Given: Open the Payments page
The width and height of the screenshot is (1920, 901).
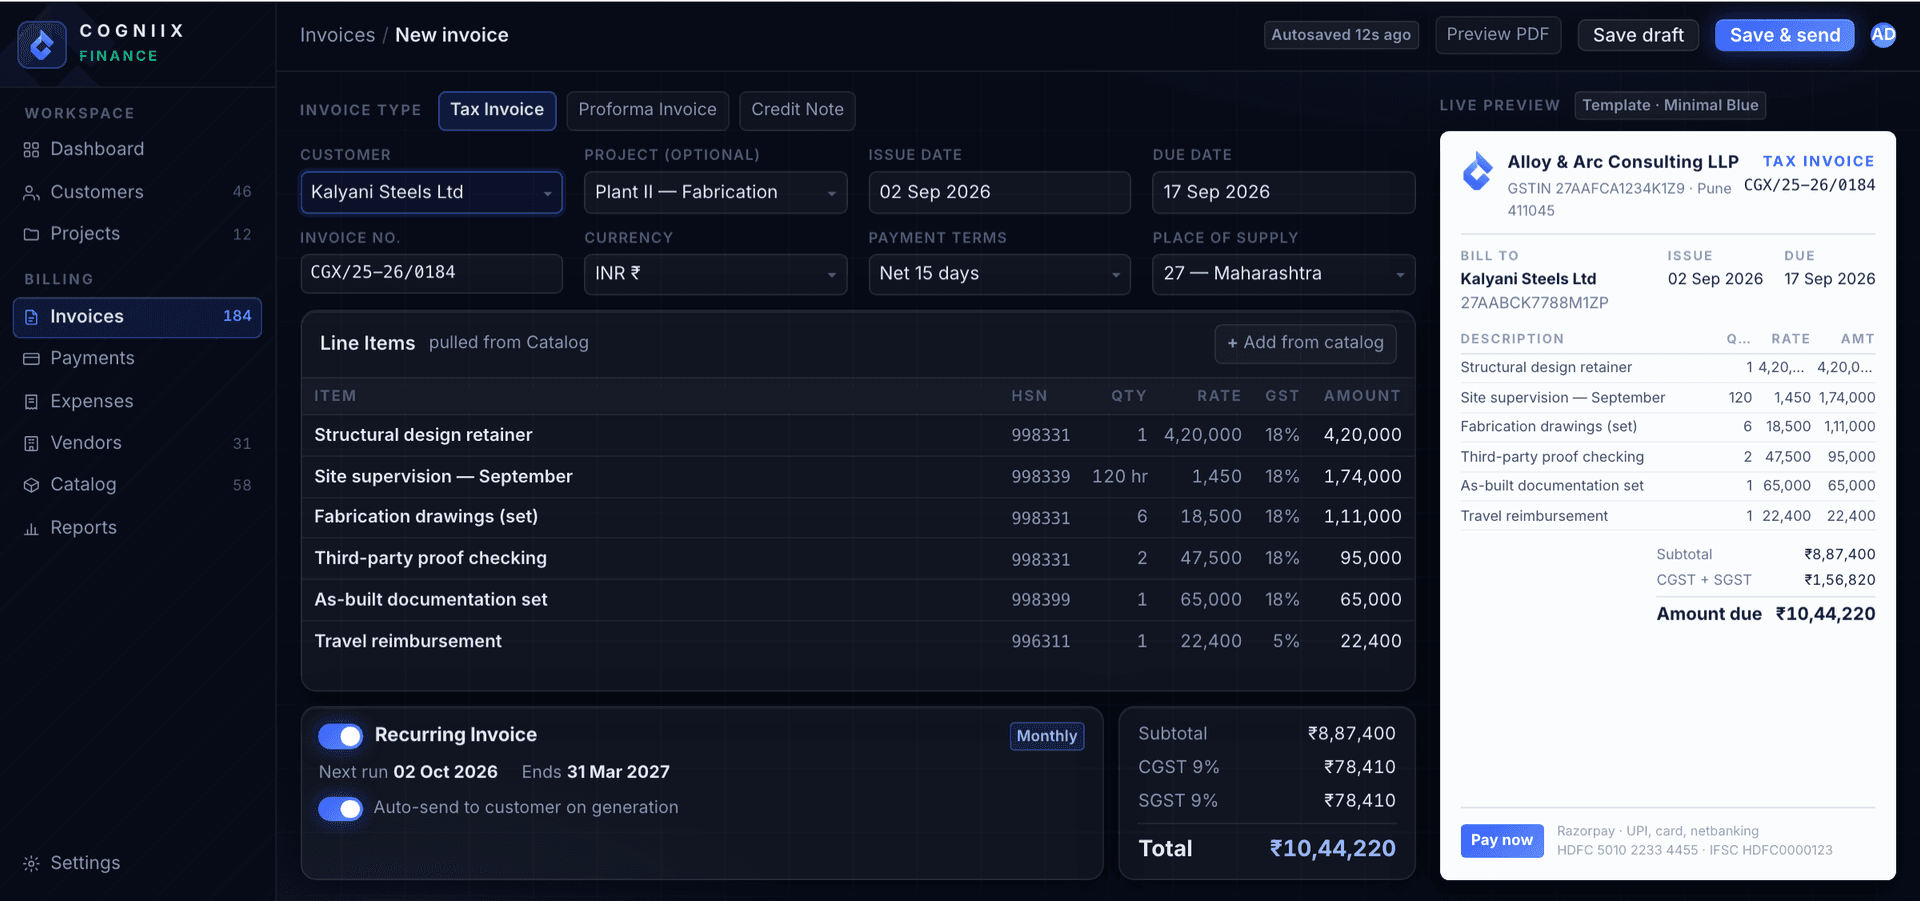Looking at the screenshot, I should 137,358.
